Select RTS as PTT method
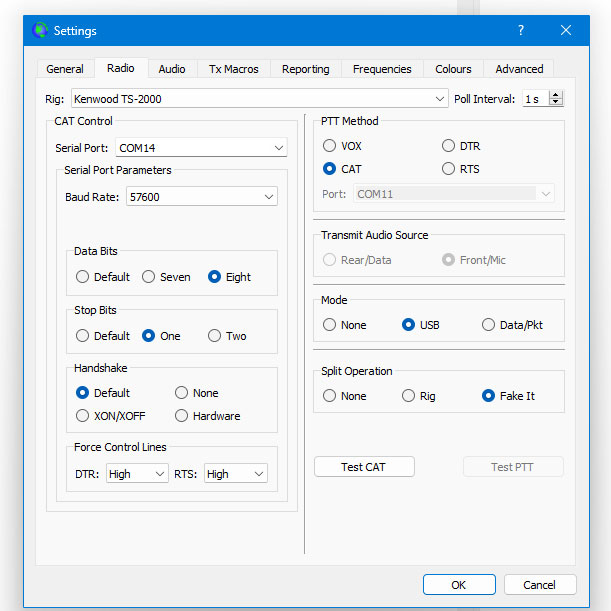This screenshot has width=611, height=611. click(448, 169)
